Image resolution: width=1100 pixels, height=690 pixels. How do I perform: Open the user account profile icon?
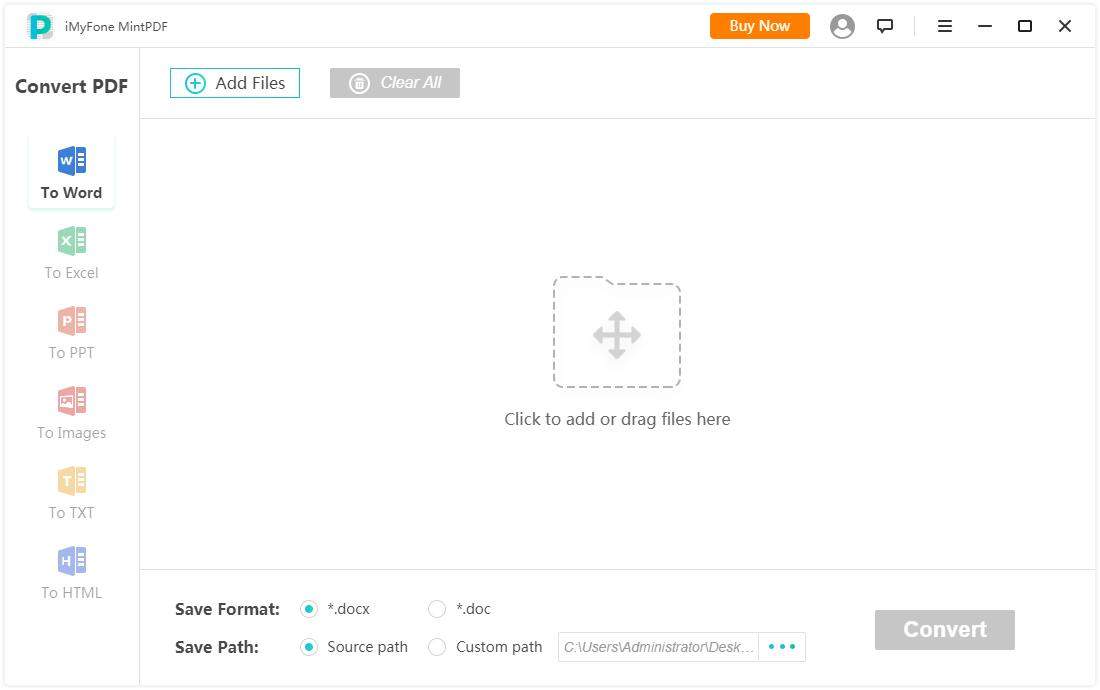[x=842, y=26]
